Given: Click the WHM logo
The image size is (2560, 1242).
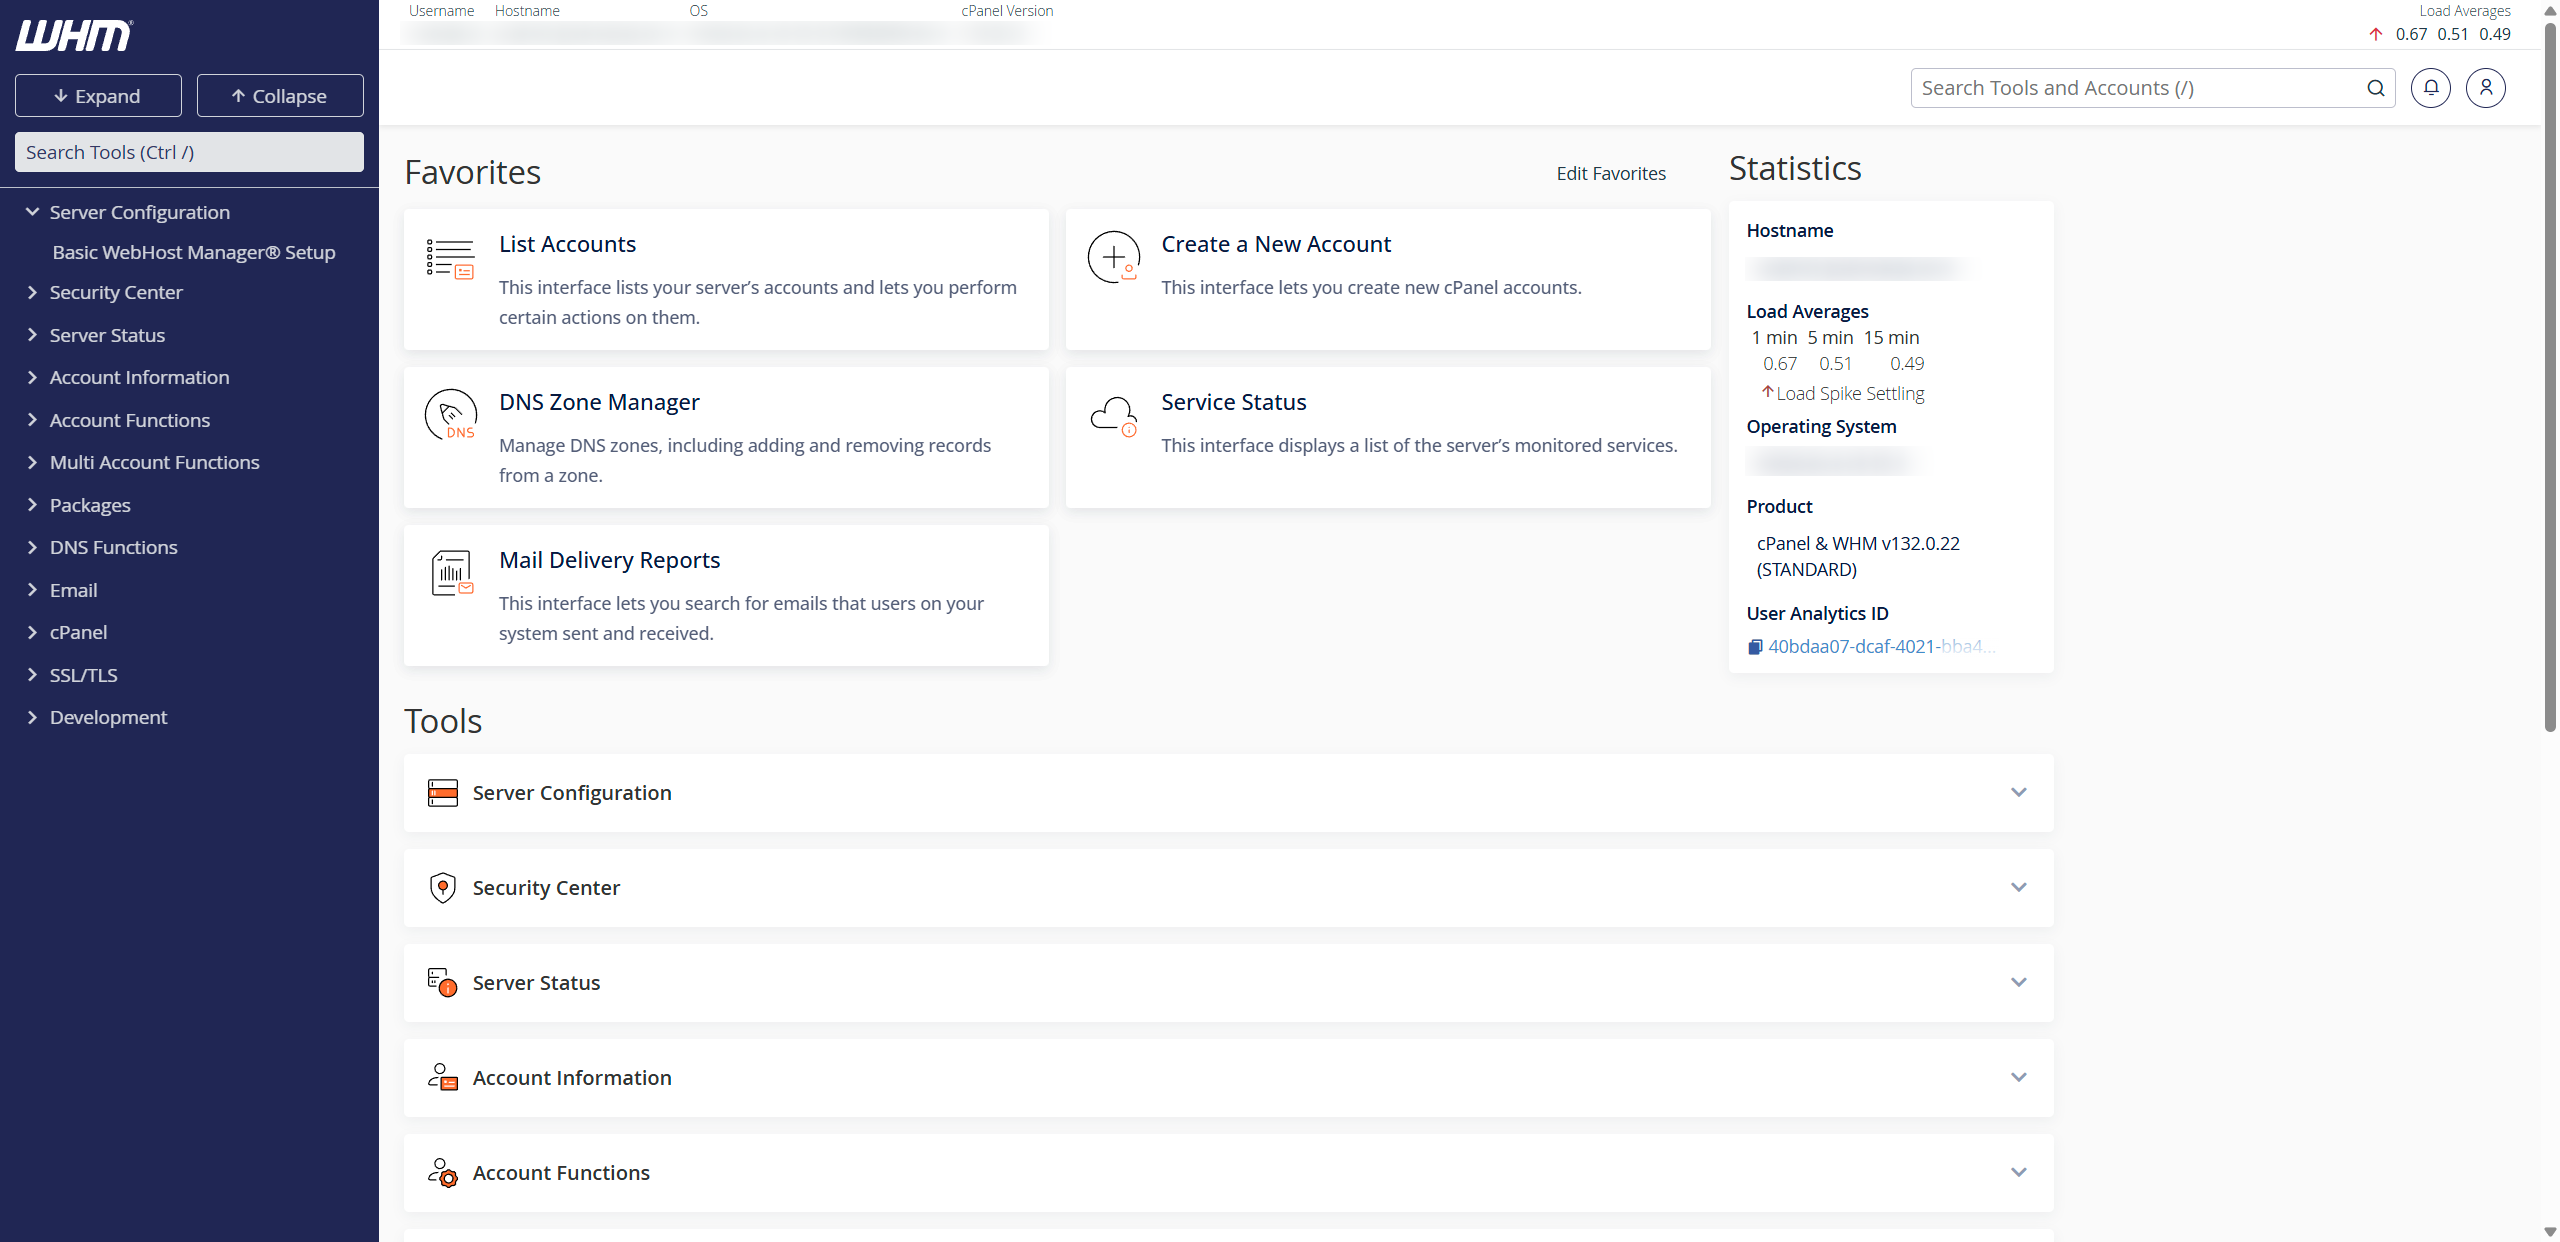Looking at the screenshot, I should [74, 36].
